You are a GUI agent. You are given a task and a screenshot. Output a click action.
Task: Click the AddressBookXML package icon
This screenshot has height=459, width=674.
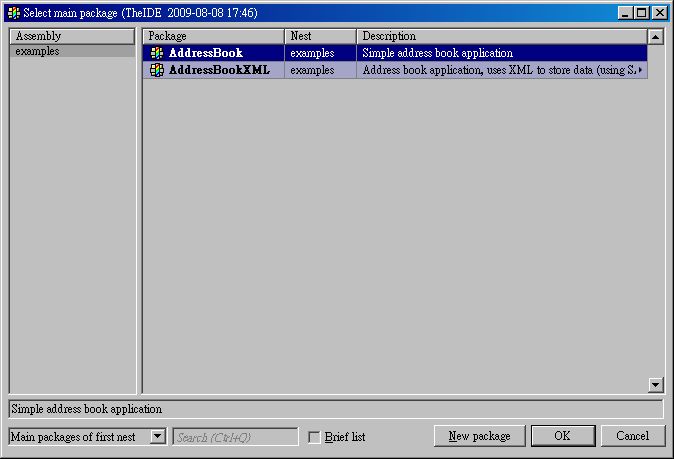point(157,70)
